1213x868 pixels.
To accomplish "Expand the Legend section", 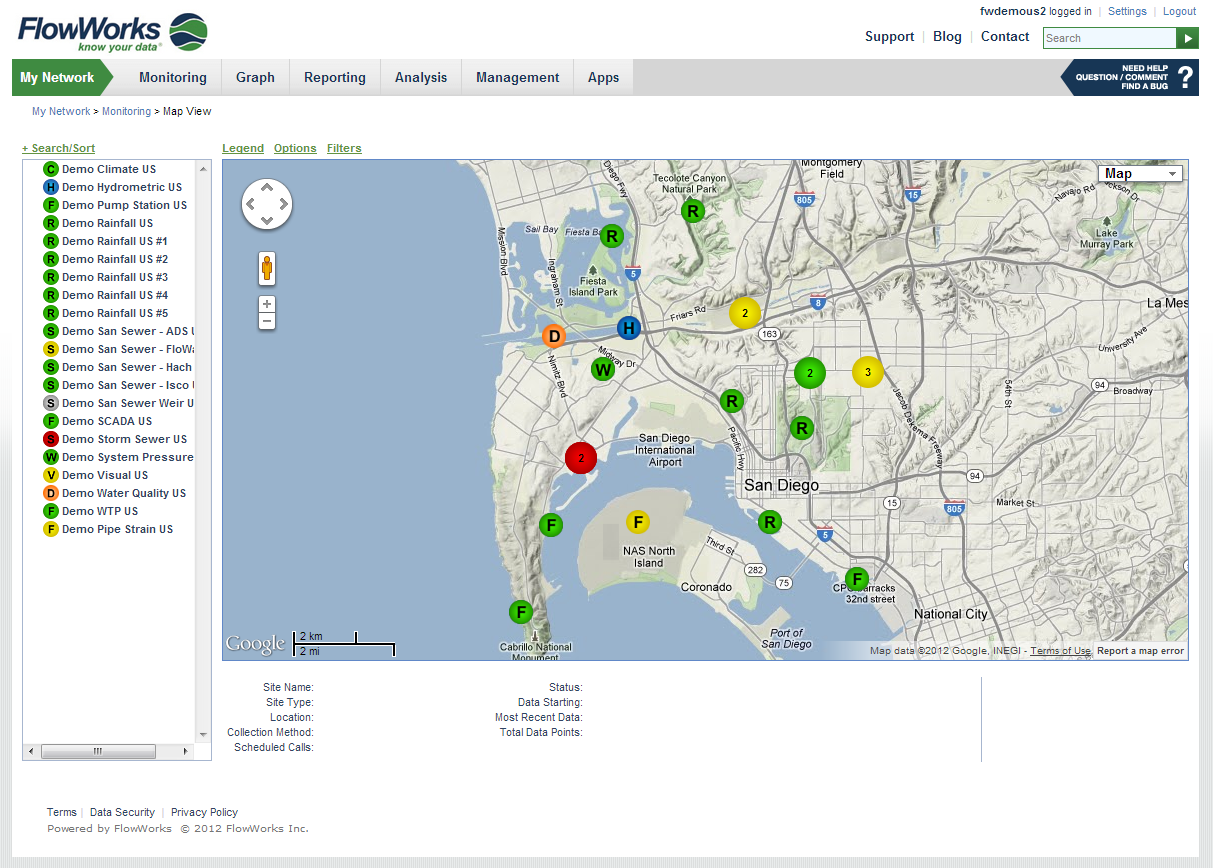I will (x=243, y=148).
